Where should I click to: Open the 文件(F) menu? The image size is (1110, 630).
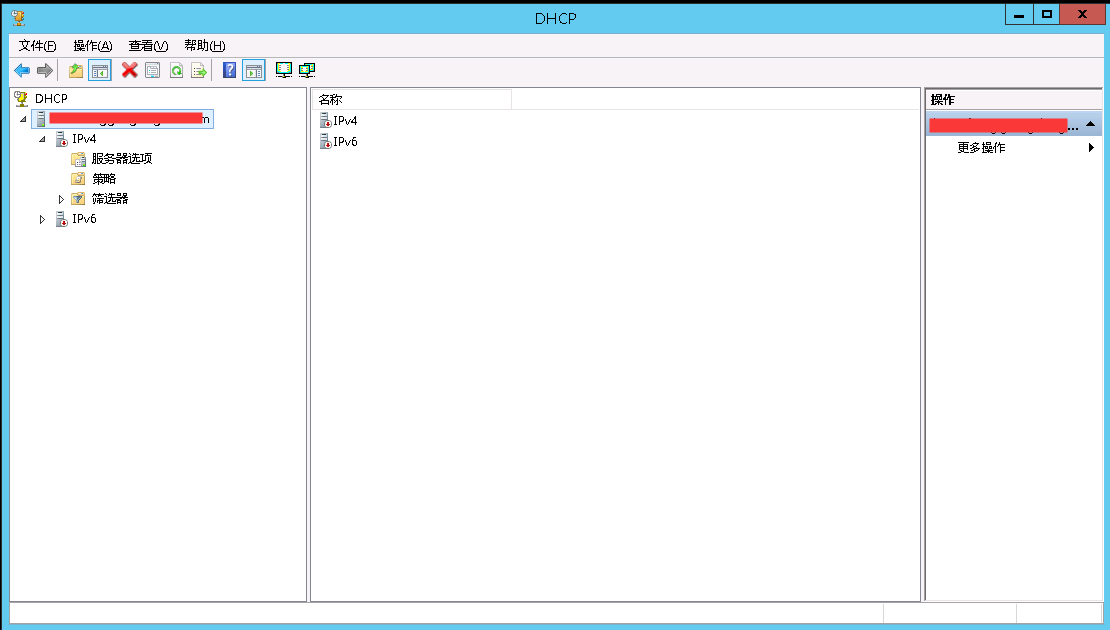coord(38,45)
